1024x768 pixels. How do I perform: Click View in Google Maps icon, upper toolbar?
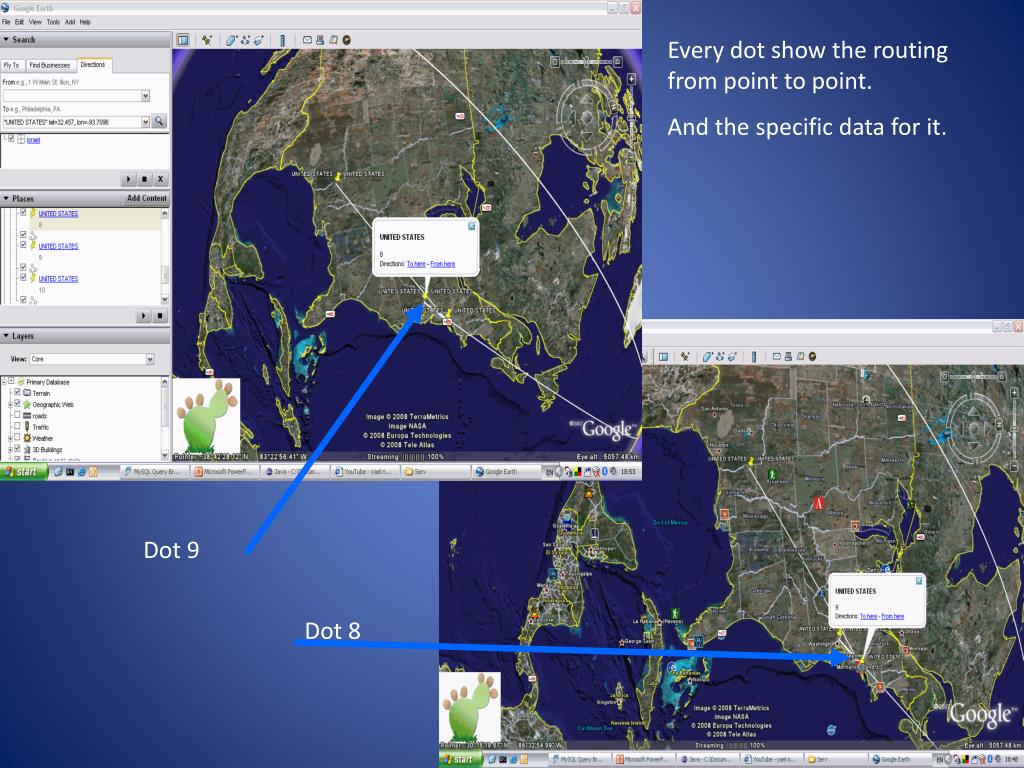tap(334, 40)
